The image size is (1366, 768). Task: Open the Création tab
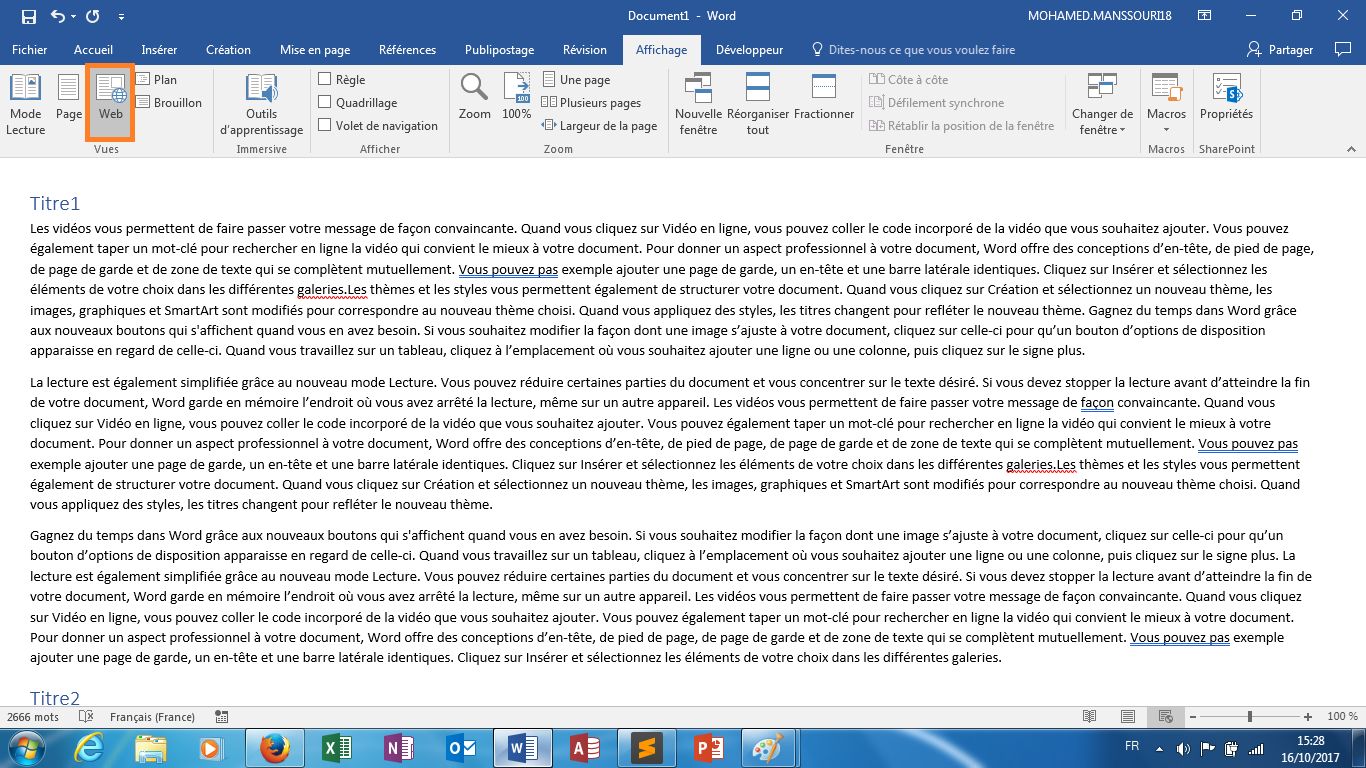228,50
